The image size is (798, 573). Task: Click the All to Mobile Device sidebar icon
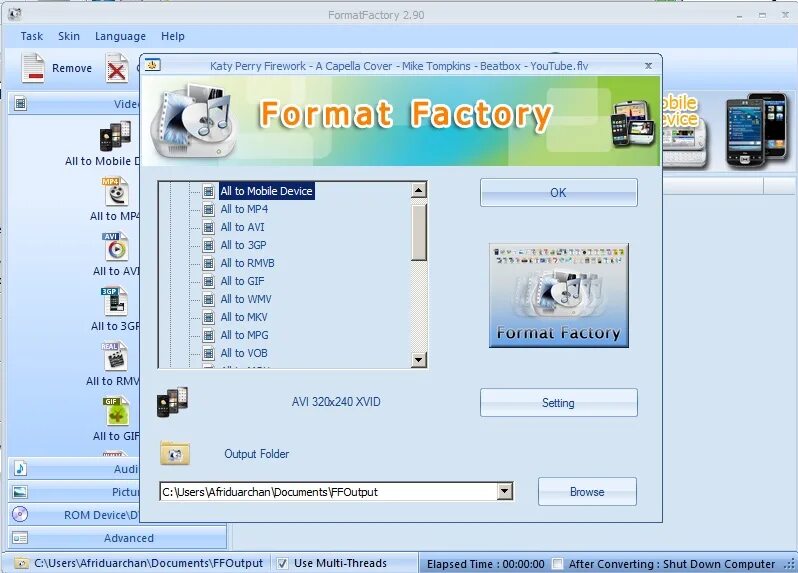pos(116,136)
